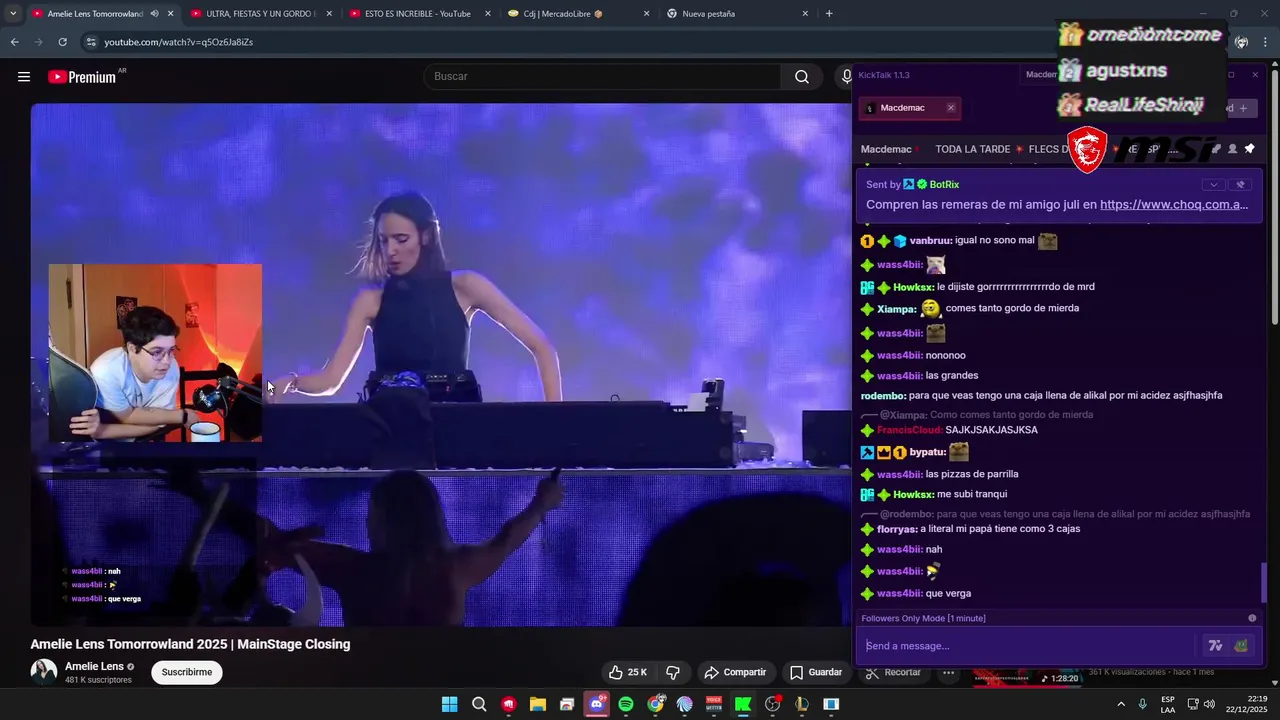The height and width of the screenshot is (720, 1280).
Task: Open the YouTube hamburger guide menu
Action: pyautogui.click(x=24, y=77)
